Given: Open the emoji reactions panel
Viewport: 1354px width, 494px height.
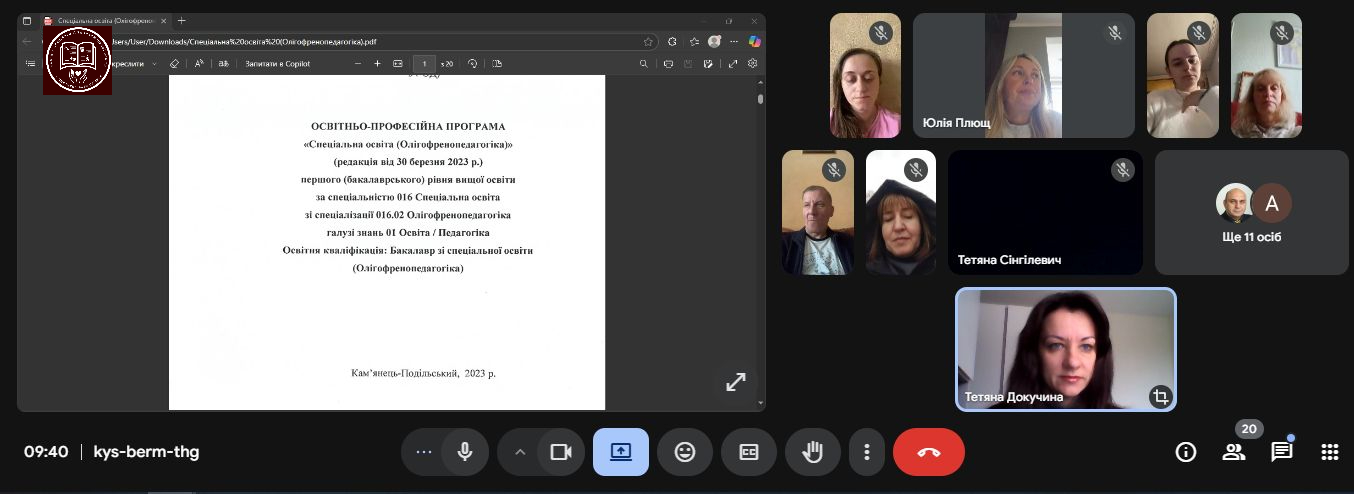Looking at the screenshot, I should point(684,452).
